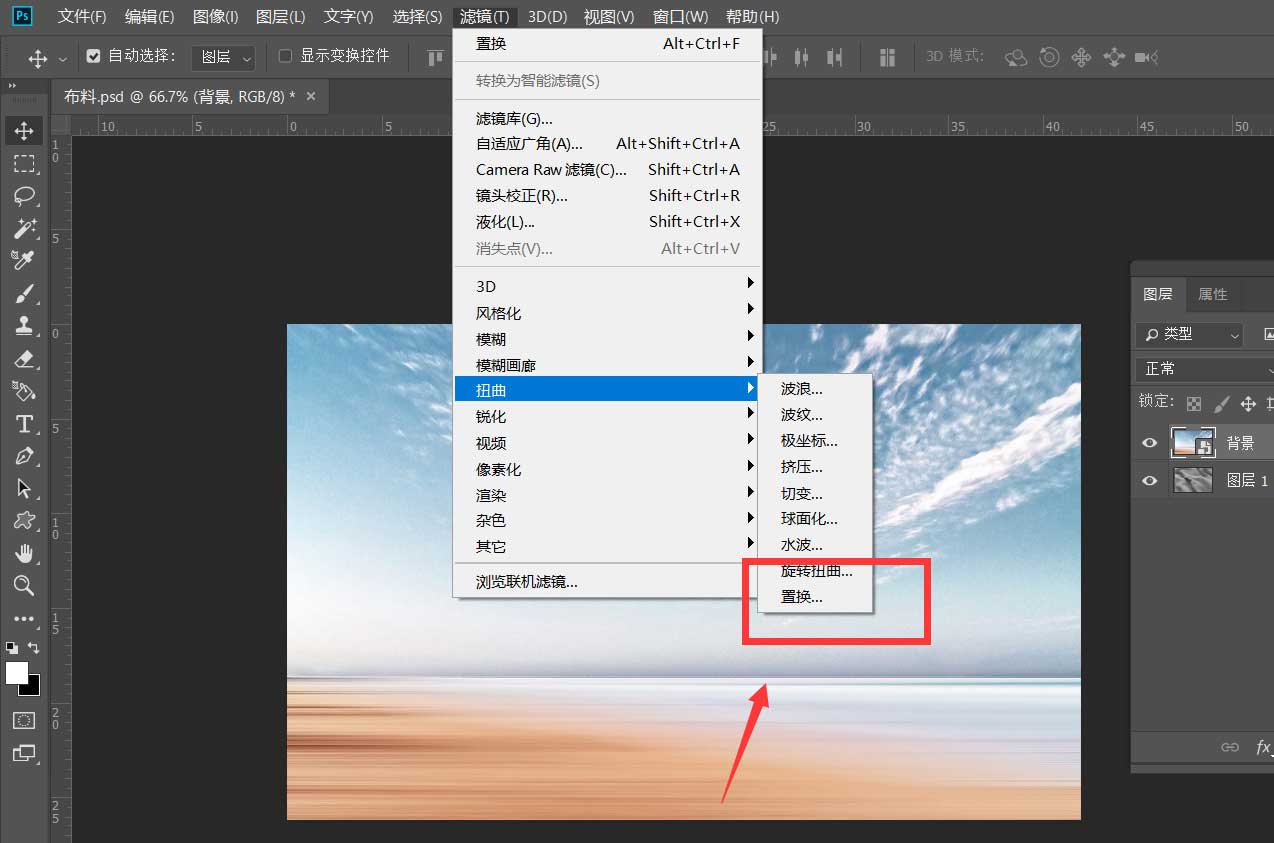Select the Zoom tool
This screenshot has height=843, width=1274.
(x=24, y=585)
